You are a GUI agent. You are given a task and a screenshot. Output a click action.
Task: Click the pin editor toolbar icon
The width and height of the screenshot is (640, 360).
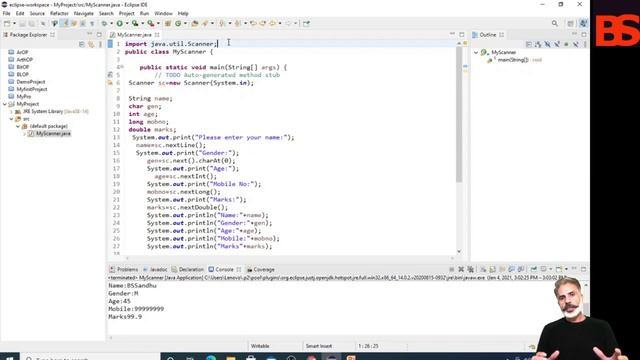[307, 23]
